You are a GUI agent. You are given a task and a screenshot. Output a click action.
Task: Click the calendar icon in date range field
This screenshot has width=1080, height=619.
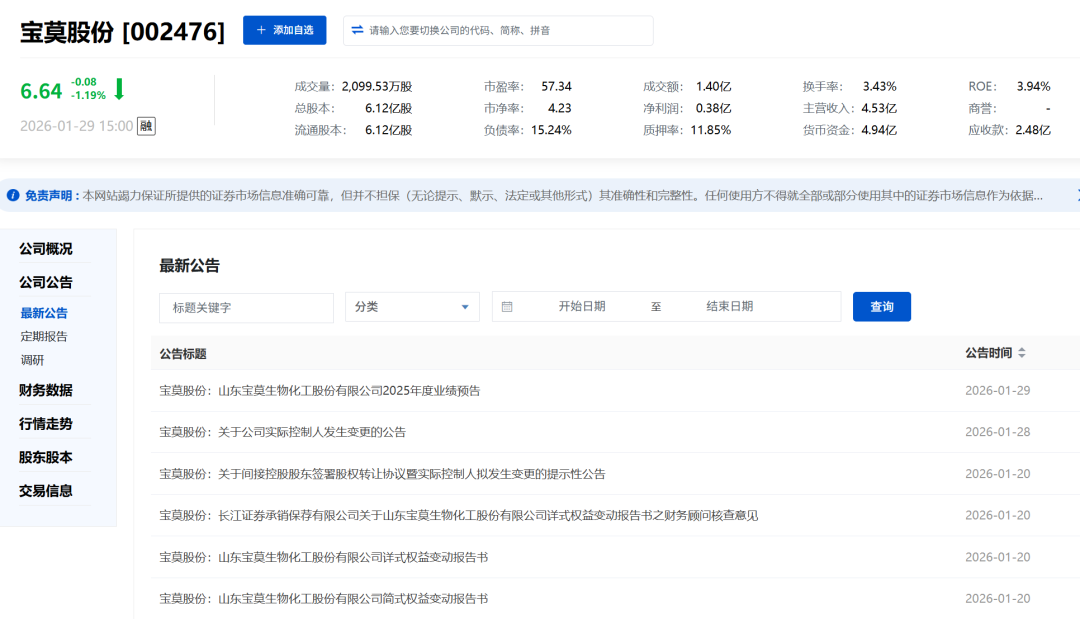point(507,307)
